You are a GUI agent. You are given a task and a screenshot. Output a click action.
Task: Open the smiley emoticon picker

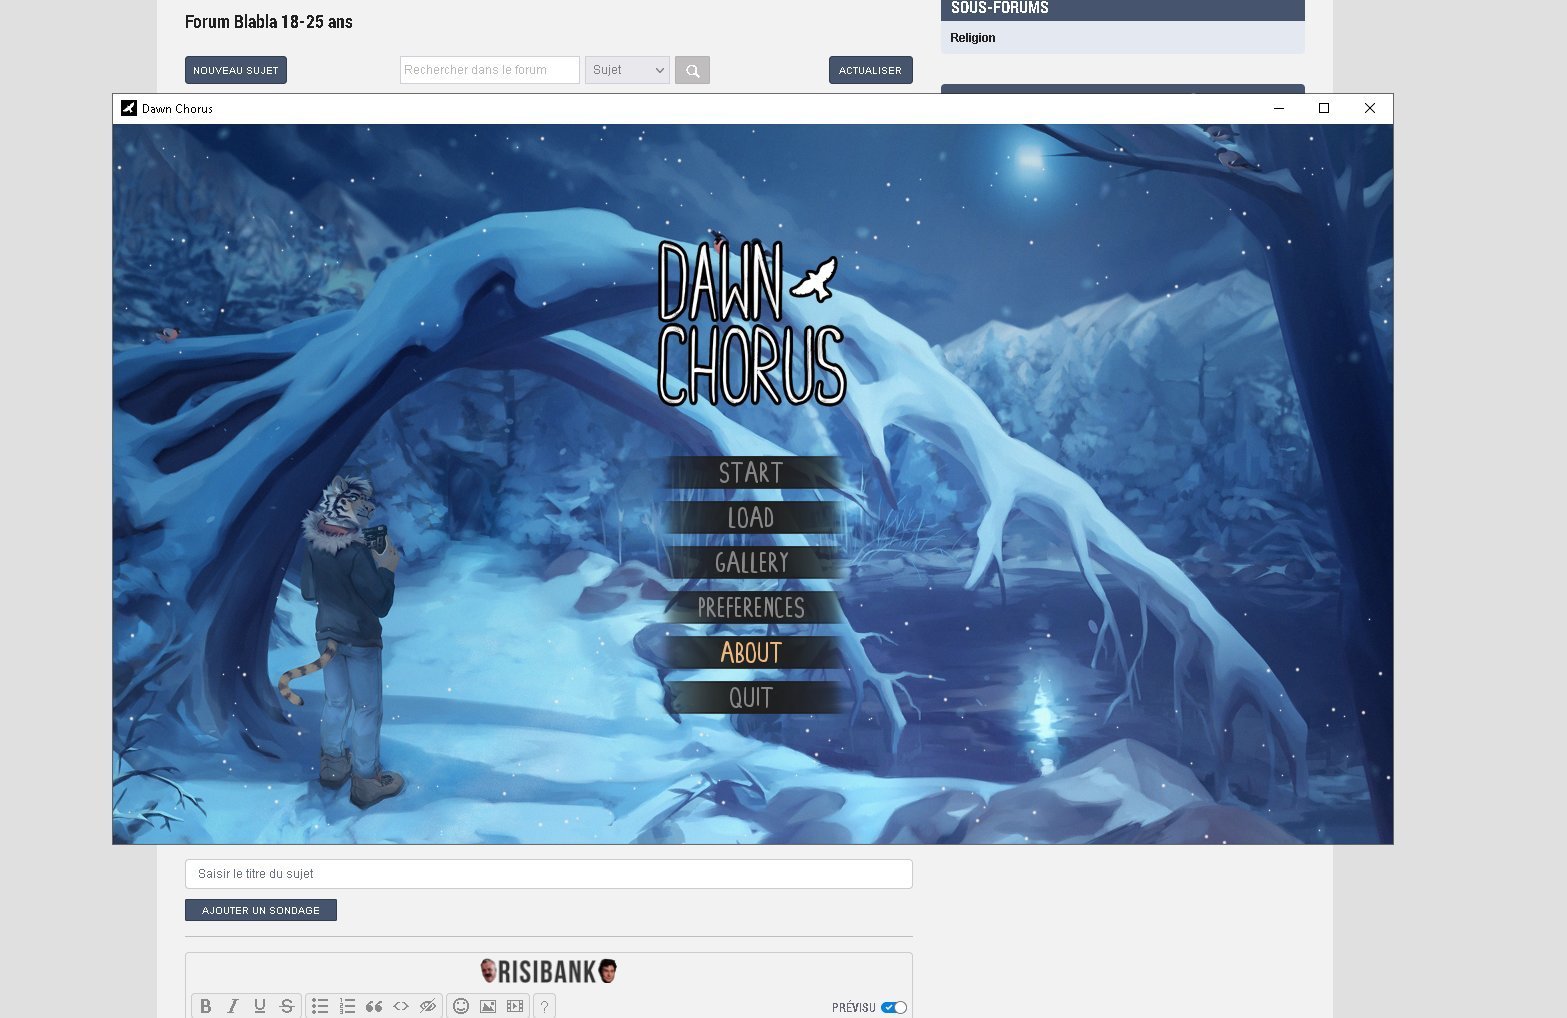click(x=461, y=1006)
